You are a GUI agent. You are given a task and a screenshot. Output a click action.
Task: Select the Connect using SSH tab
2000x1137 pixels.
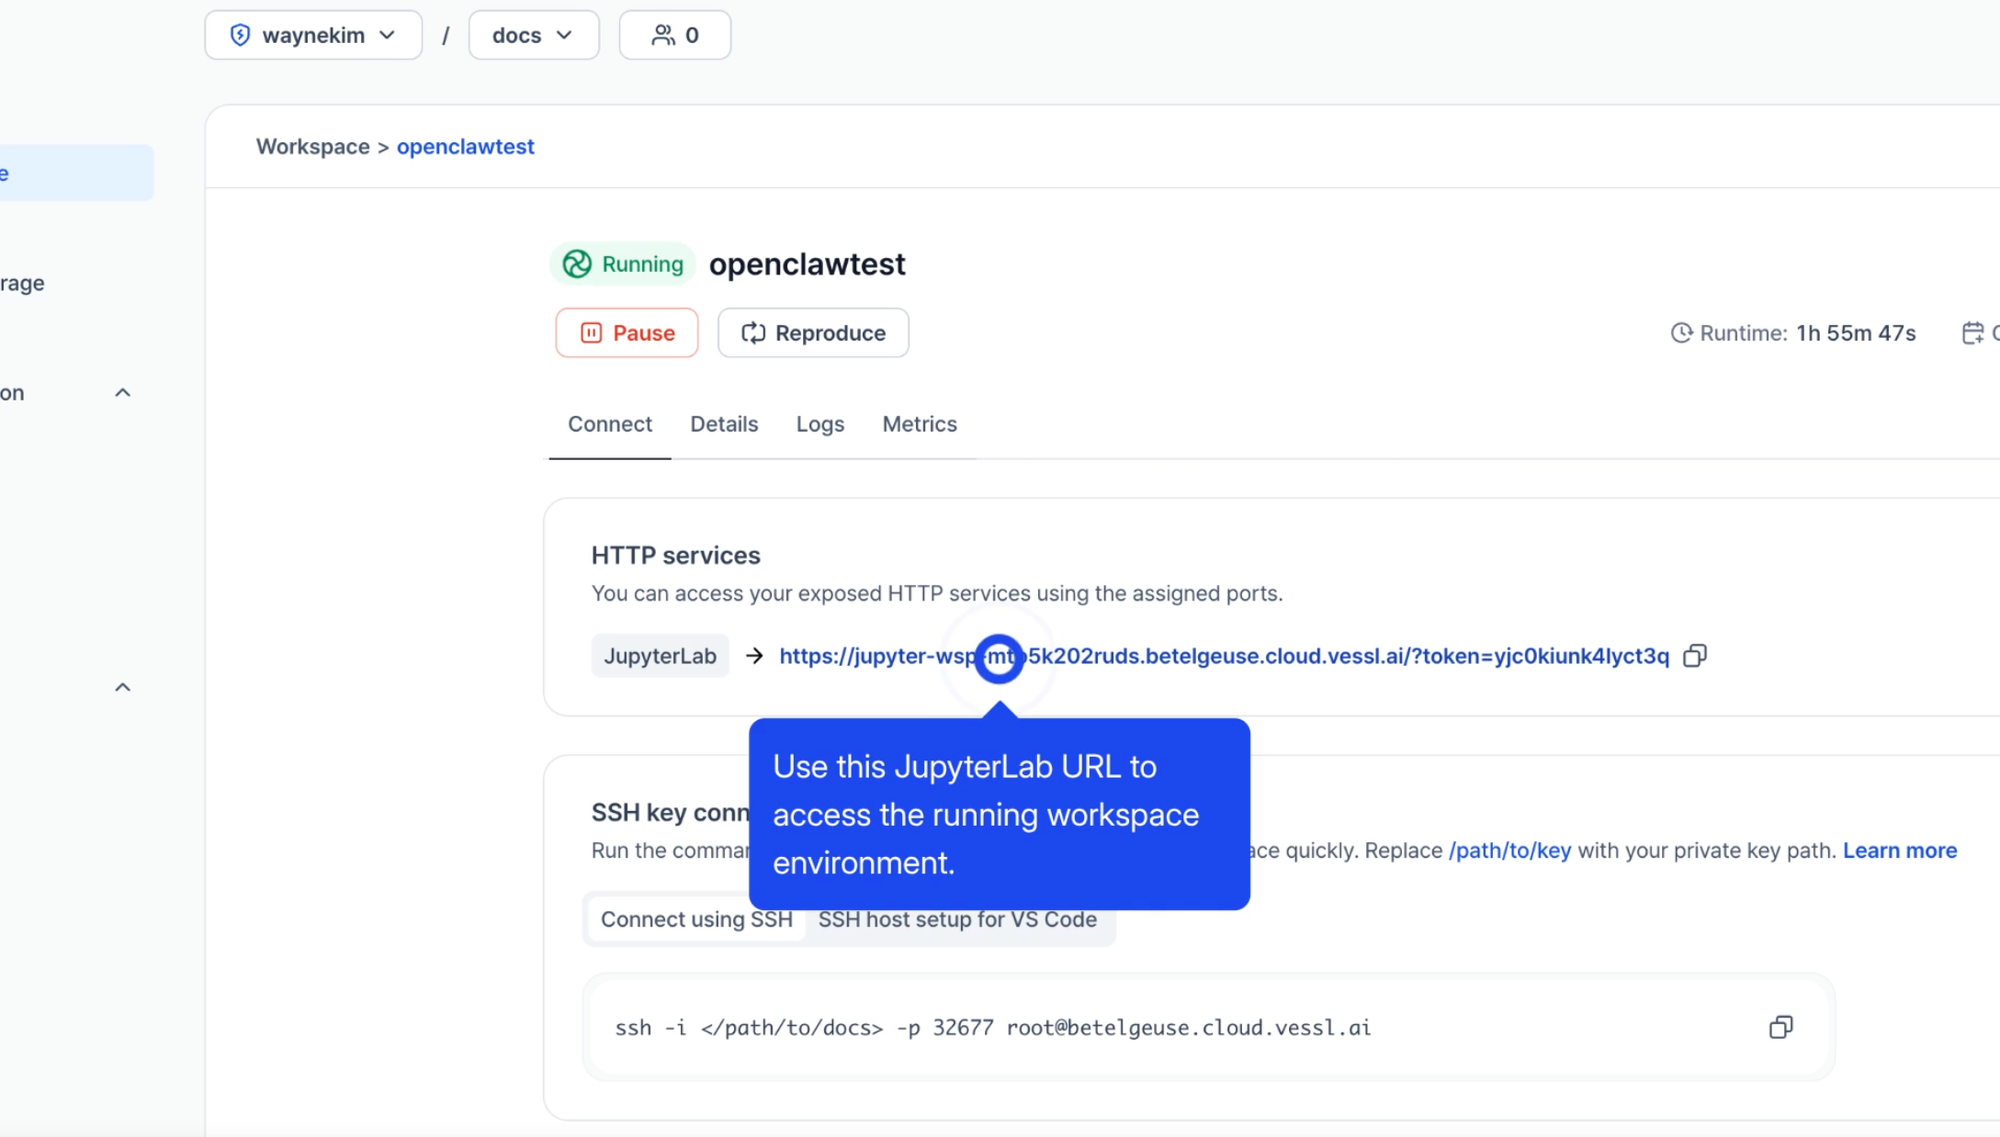[x=696, y=919]
